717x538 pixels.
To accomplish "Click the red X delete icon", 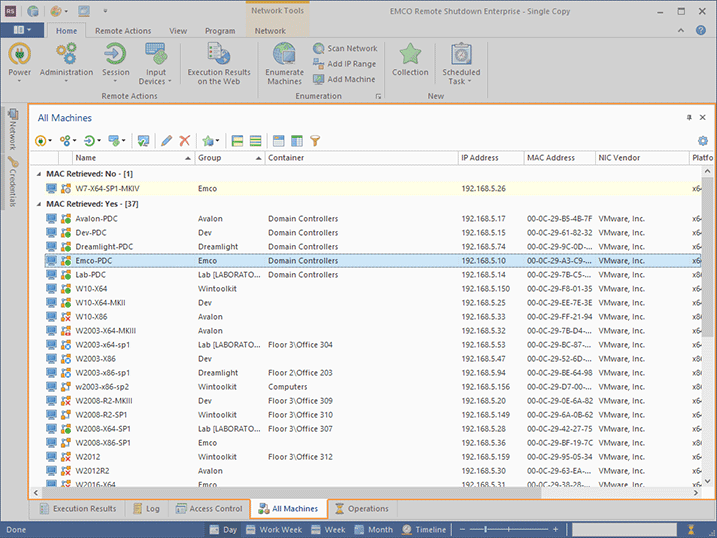I will click(x=185, y=141).
